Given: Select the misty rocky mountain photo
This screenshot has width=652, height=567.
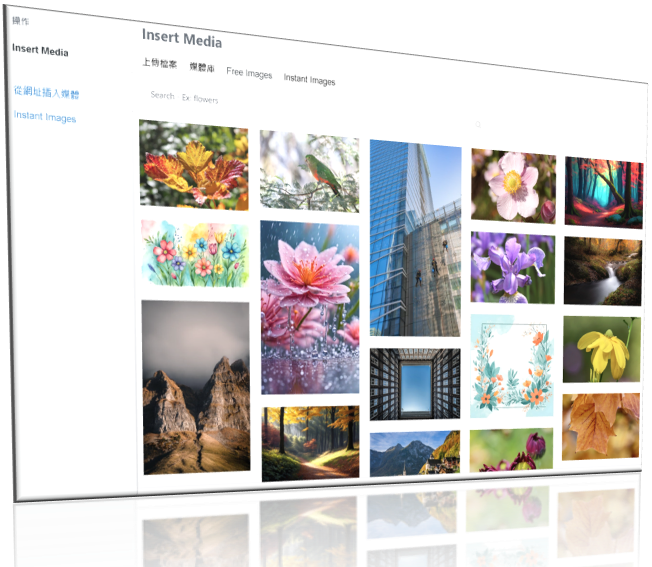Looking at the screenshot, I should click(196, 386).
